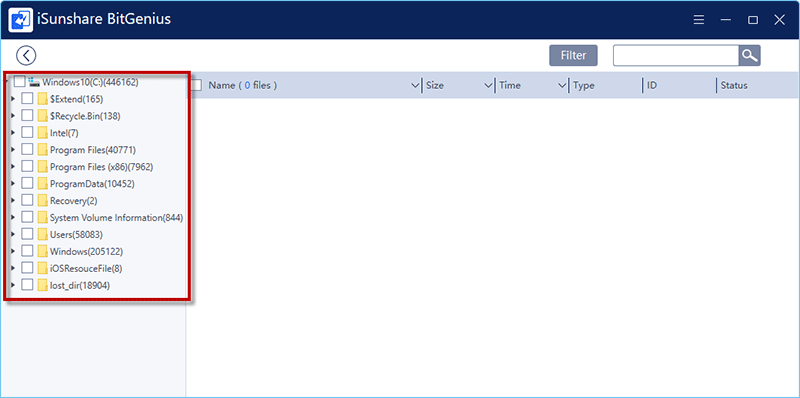Expand the $Recycle.Bin tree arrow

point(13,116)
